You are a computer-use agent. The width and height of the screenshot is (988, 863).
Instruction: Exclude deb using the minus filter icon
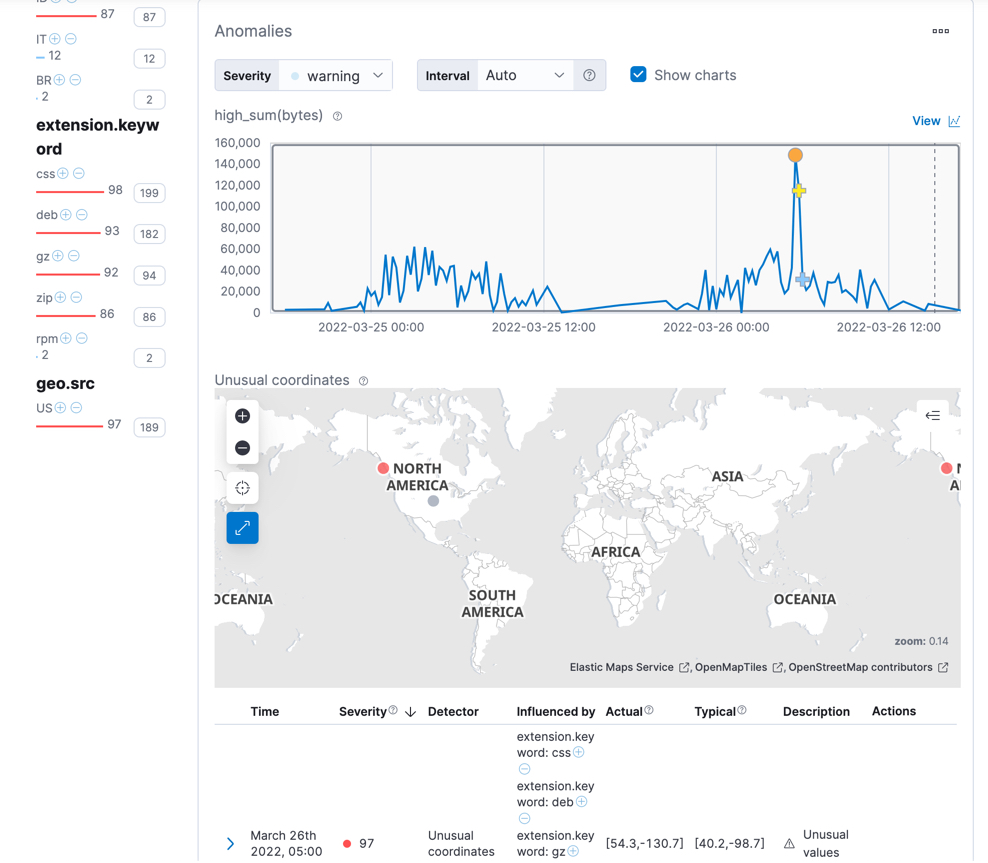coord(82,214)
